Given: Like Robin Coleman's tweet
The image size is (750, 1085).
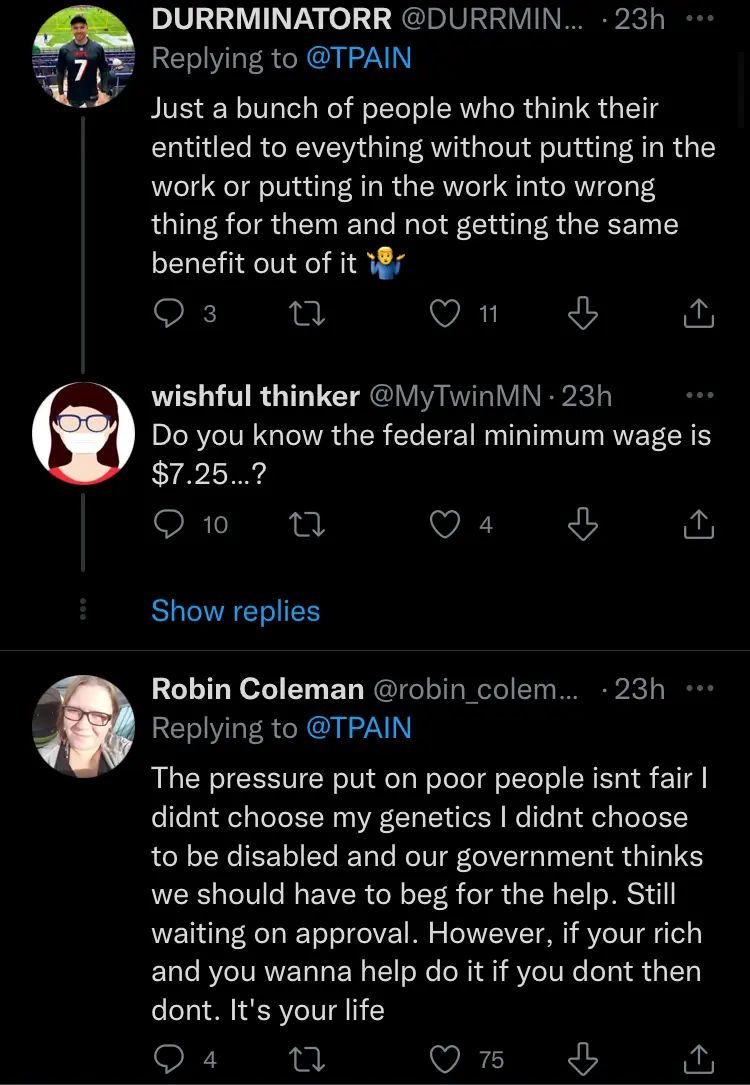Looking at the screenshot, I should click(x=443, y=1059).
